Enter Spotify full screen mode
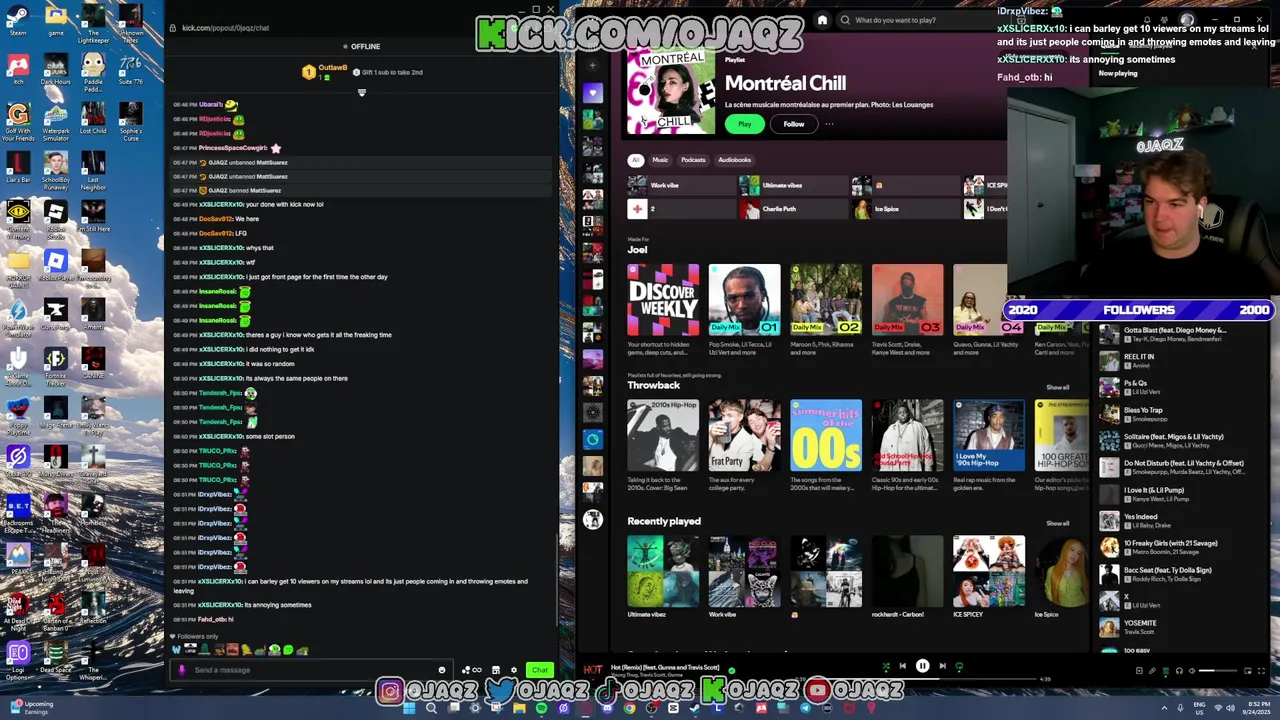The image size is (1280, 720). (x=1261, y=671)
